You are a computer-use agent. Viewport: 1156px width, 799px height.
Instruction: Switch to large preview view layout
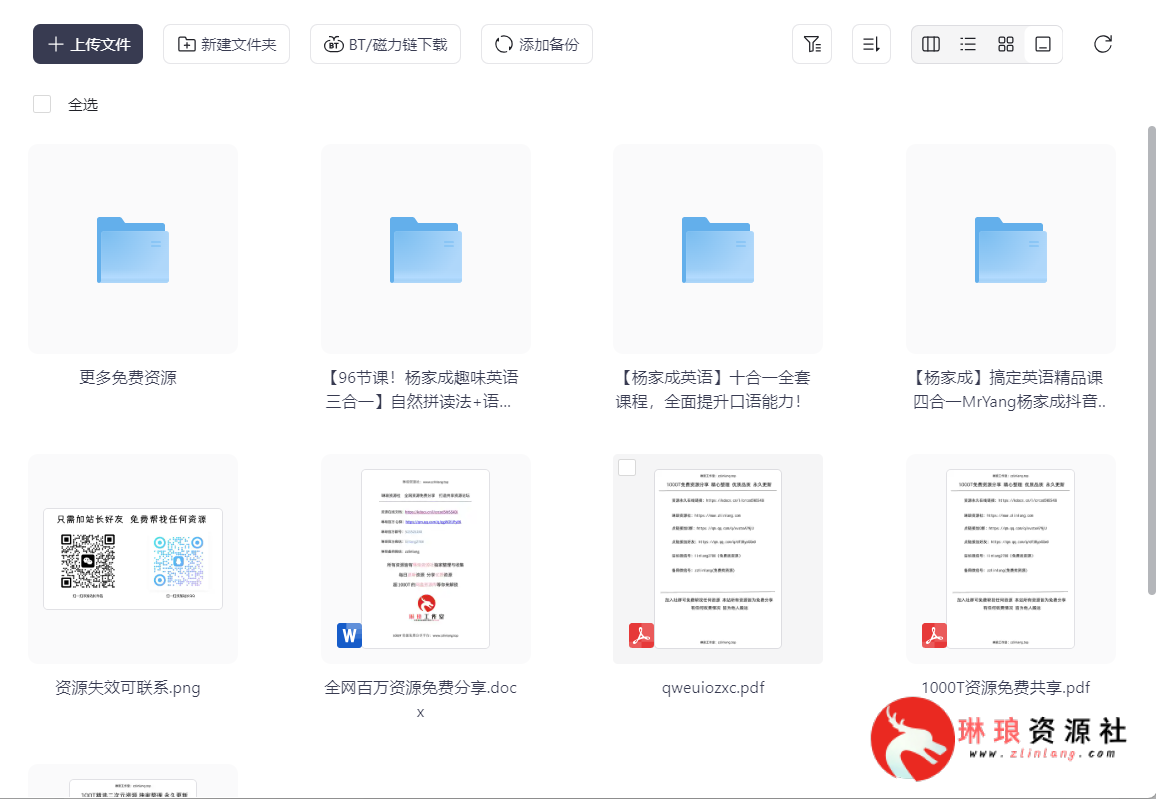coord(1043,44)
